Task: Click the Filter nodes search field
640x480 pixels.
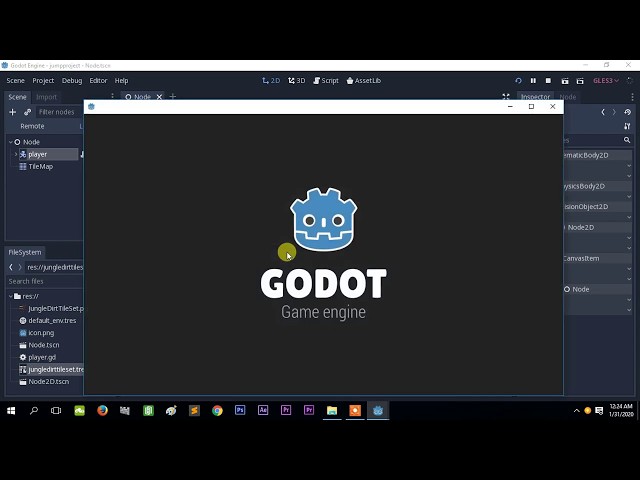Action: [59, 112]
